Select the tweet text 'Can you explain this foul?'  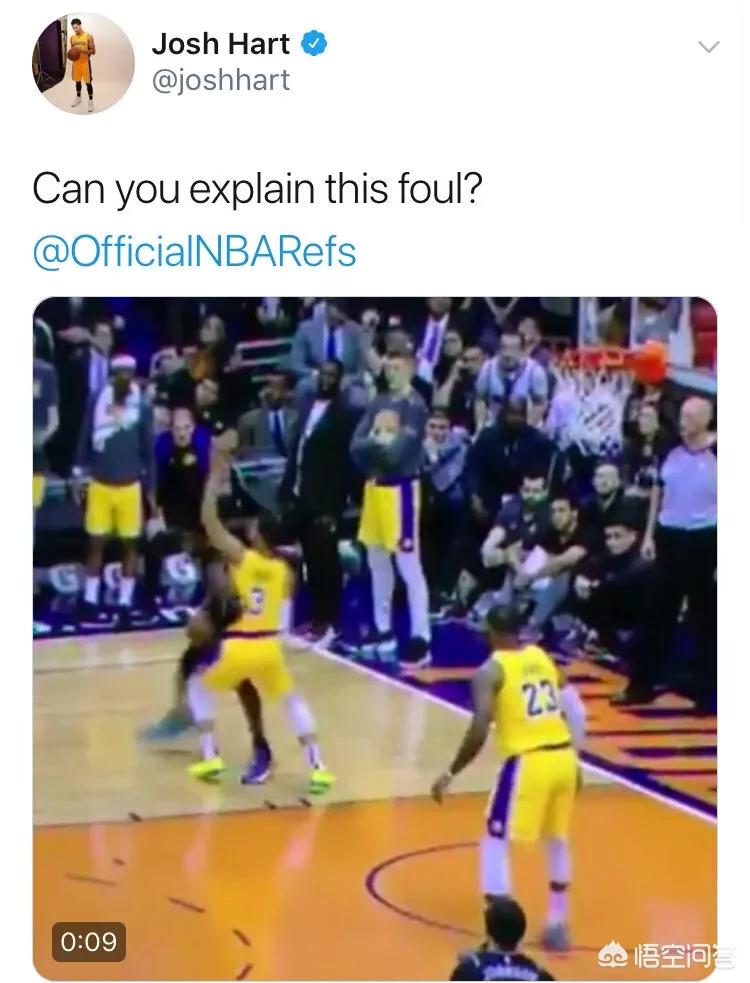257,189
